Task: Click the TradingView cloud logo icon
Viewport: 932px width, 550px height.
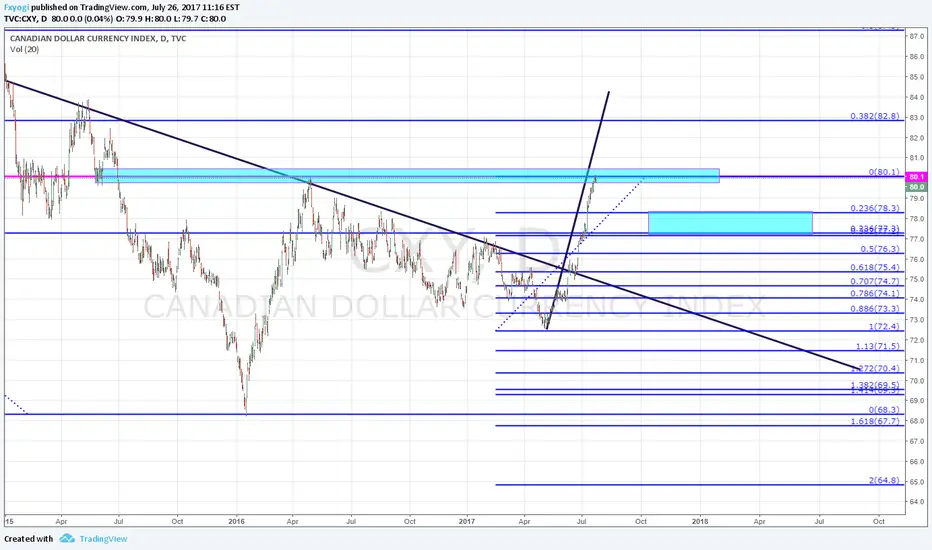Action: [67, 538]
